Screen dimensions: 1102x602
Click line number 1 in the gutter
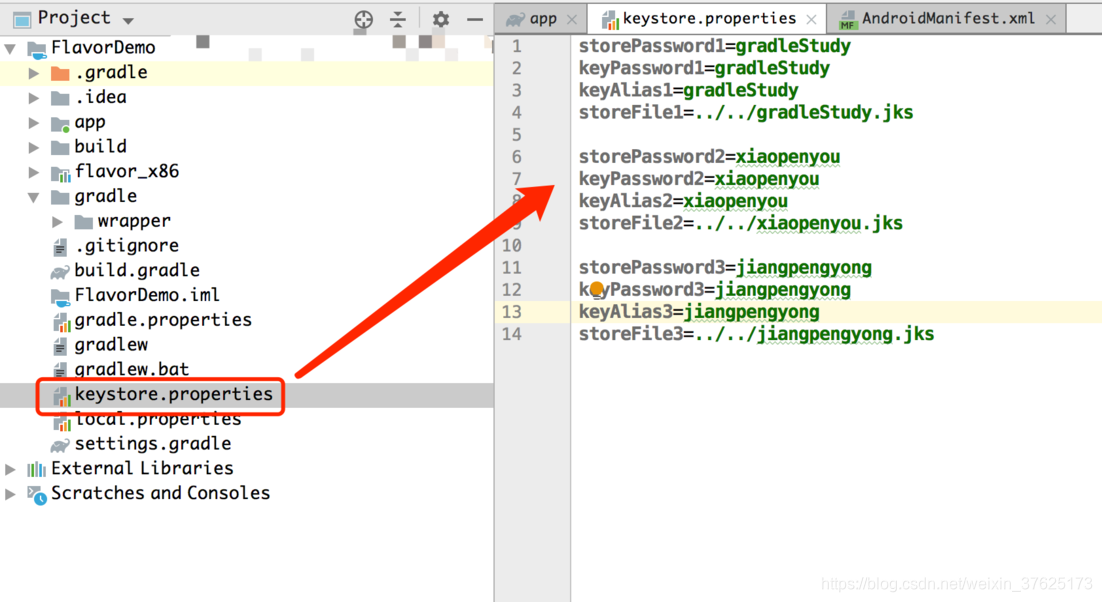(517, 46)
